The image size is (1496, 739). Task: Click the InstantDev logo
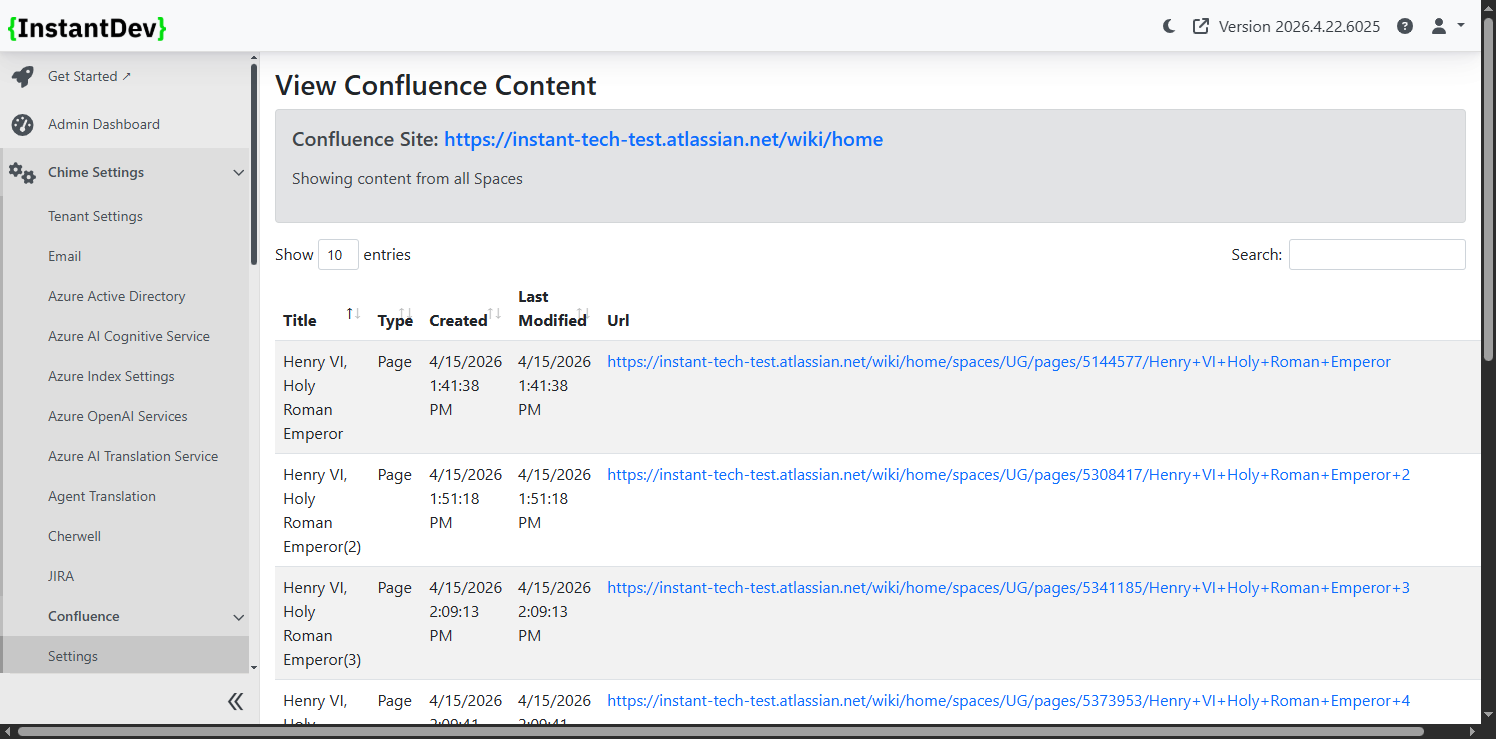click(87, 27)
